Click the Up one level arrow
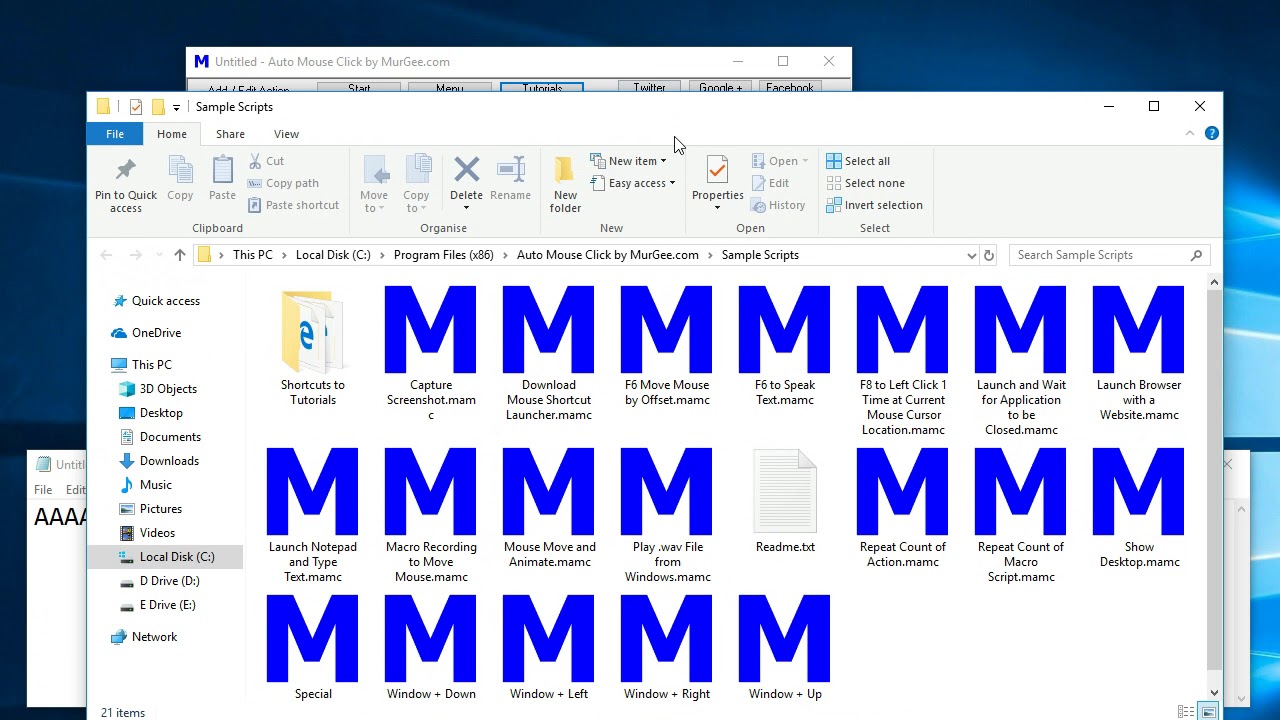The width and height of the screenshot is (1280, 720). [180, 255]
